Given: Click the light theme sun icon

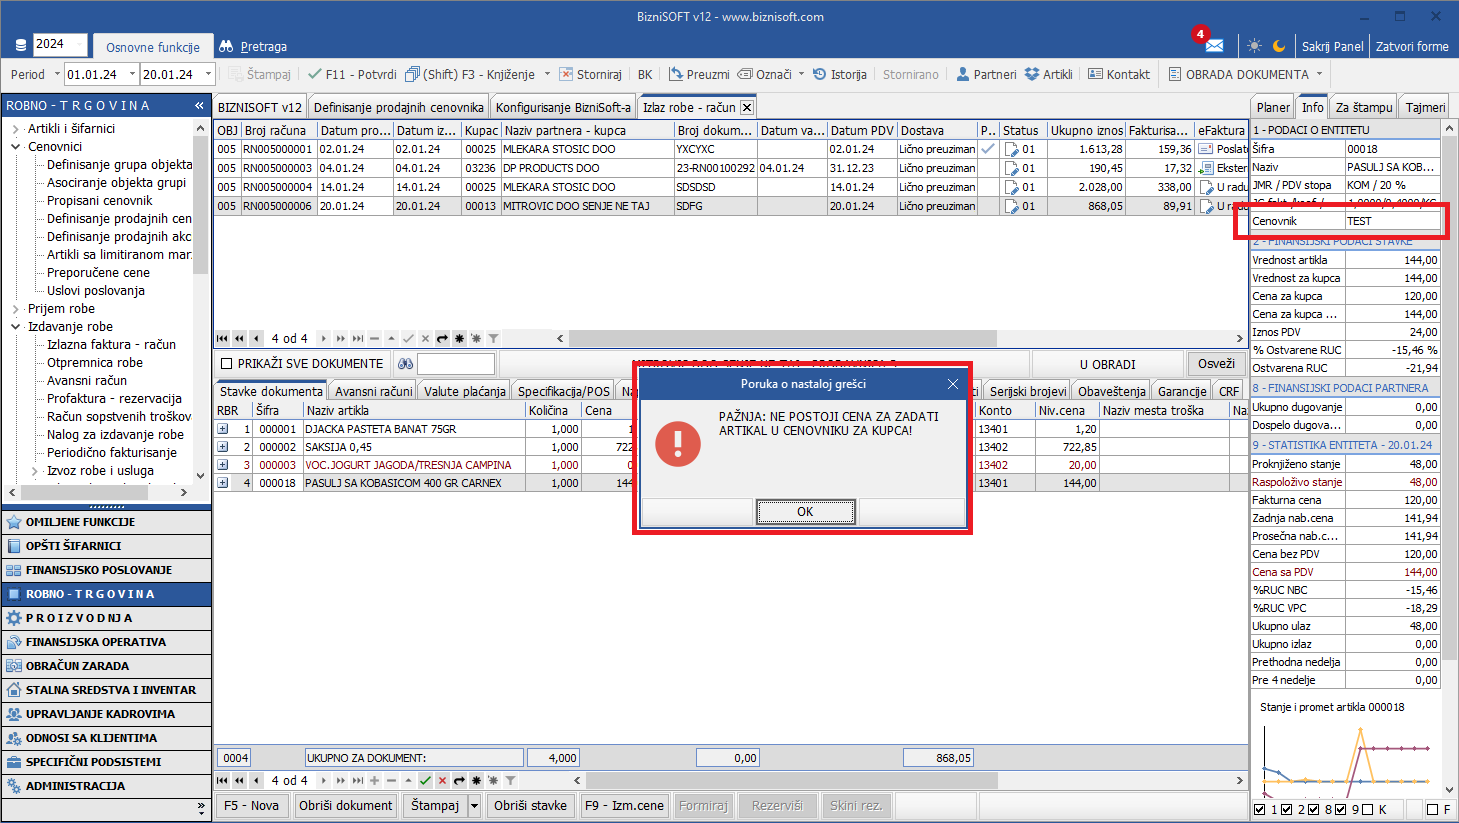Looking at the screenshot, I should (1254, 46).
